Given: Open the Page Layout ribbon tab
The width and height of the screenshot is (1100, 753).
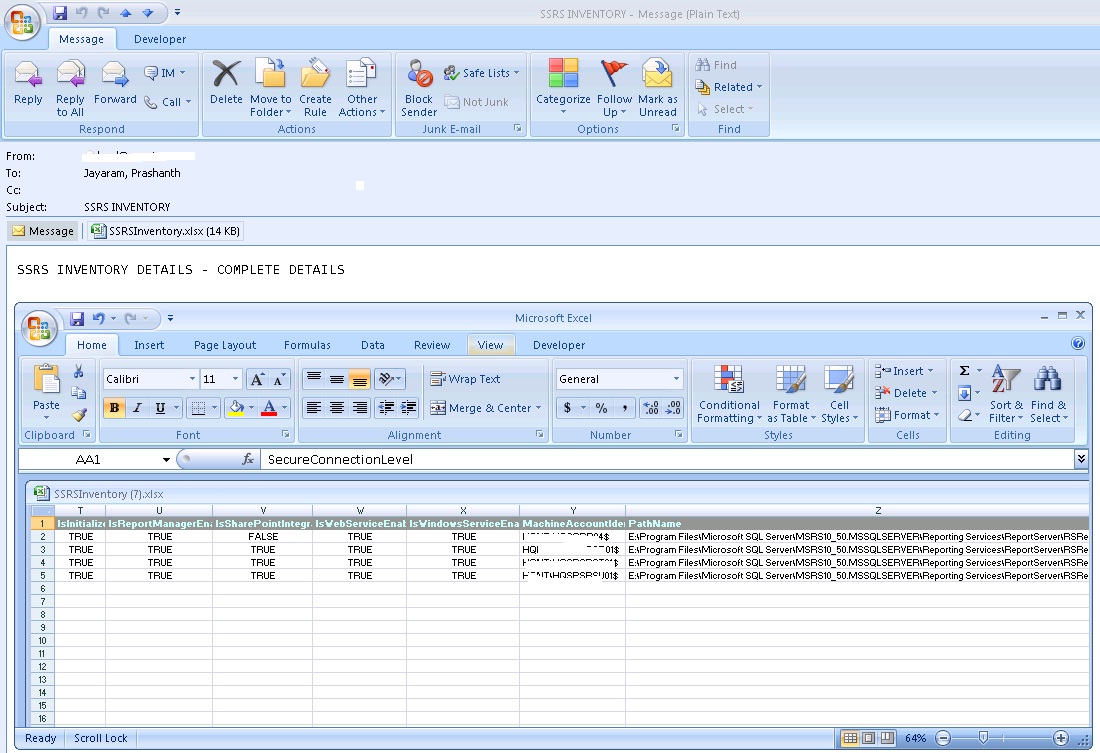Looking at the screenshot, I should pos(225,345).
